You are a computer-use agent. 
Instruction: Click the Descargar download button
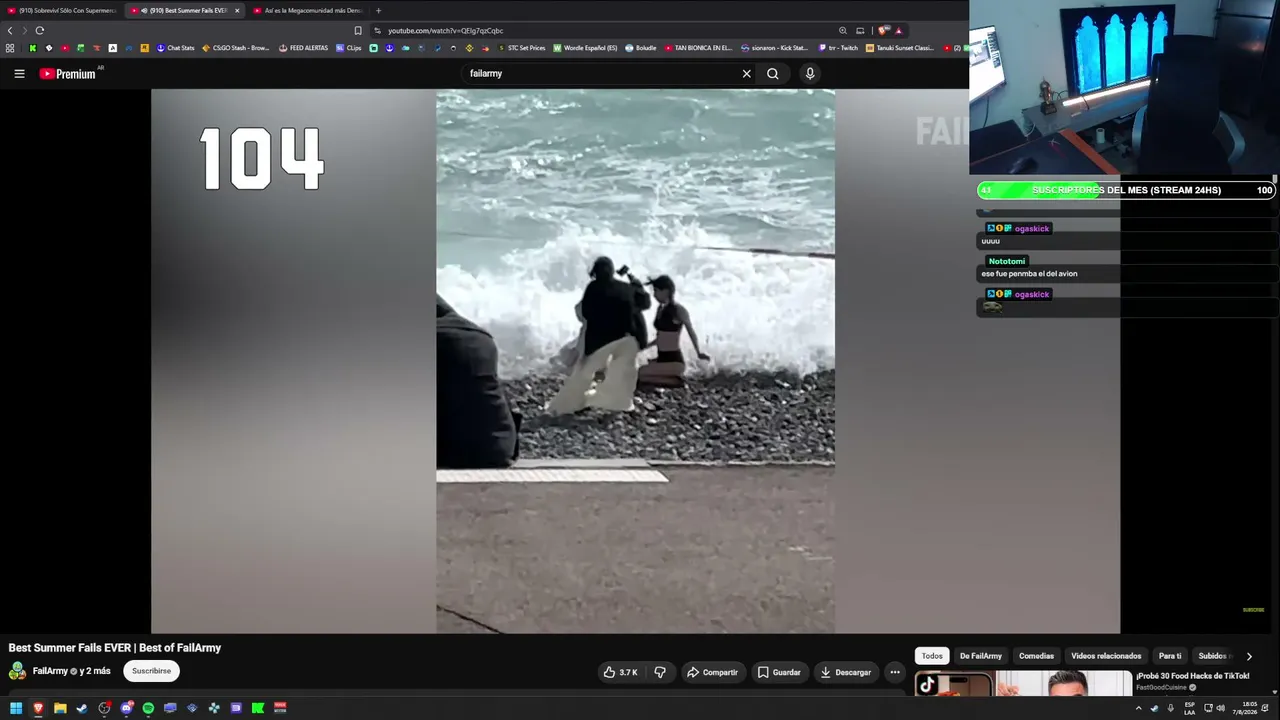845,672
